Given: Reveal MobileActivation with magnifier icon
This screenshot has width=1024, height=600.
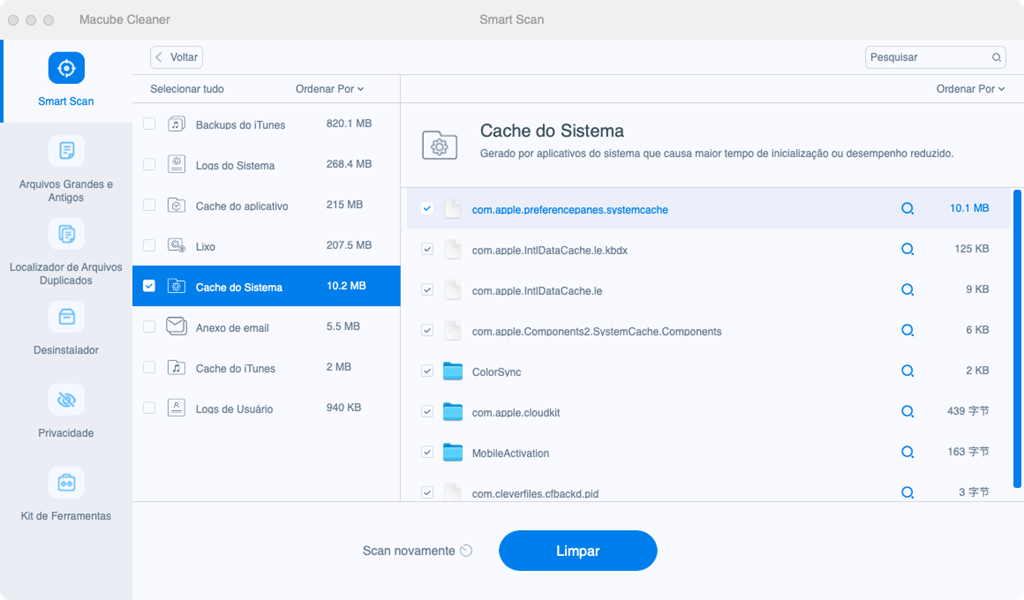Looking at the screenshot, I should [x=907, y=452].
